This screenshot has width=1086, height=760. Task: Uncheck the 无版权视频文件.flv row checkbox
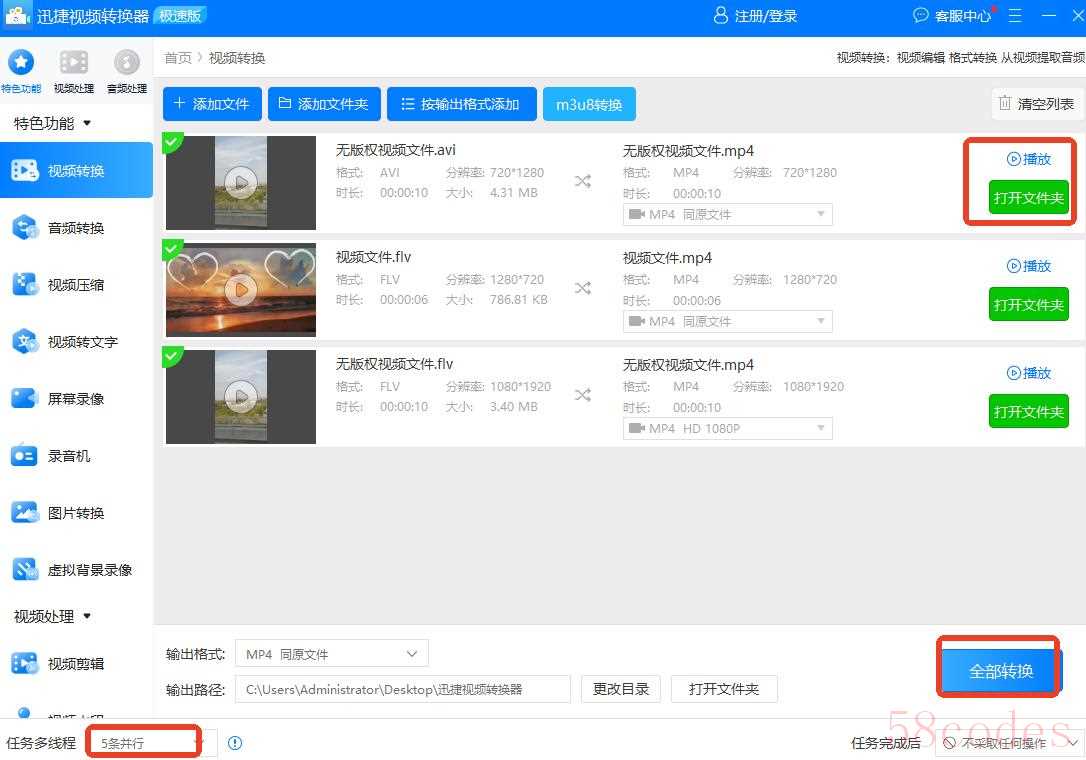click(x=172, y=355)
